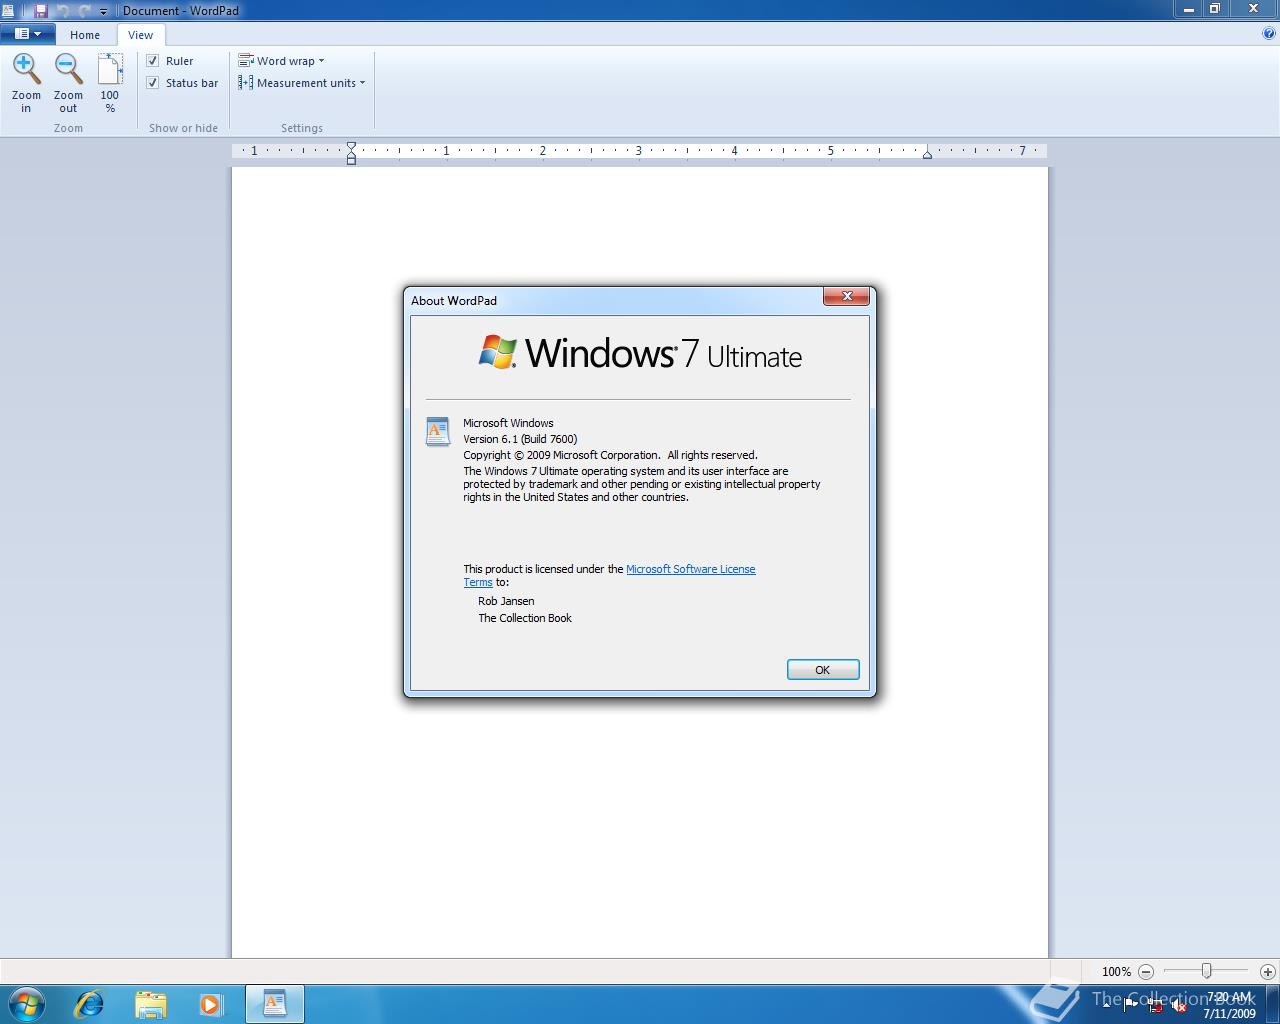Open WordPad Help via the question mark

click(x=1269, y=33)
